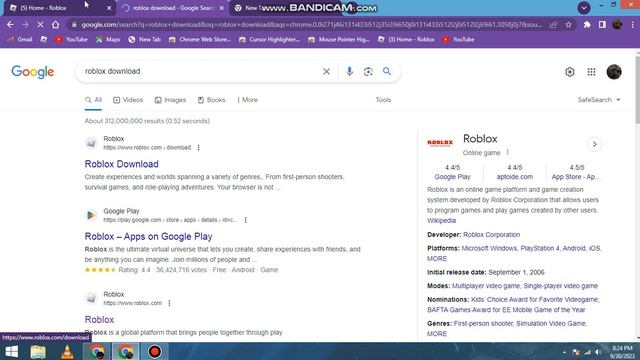The image size is (640, 360).
Task: Open the Google Play rating link
Action: click(452, 177)
